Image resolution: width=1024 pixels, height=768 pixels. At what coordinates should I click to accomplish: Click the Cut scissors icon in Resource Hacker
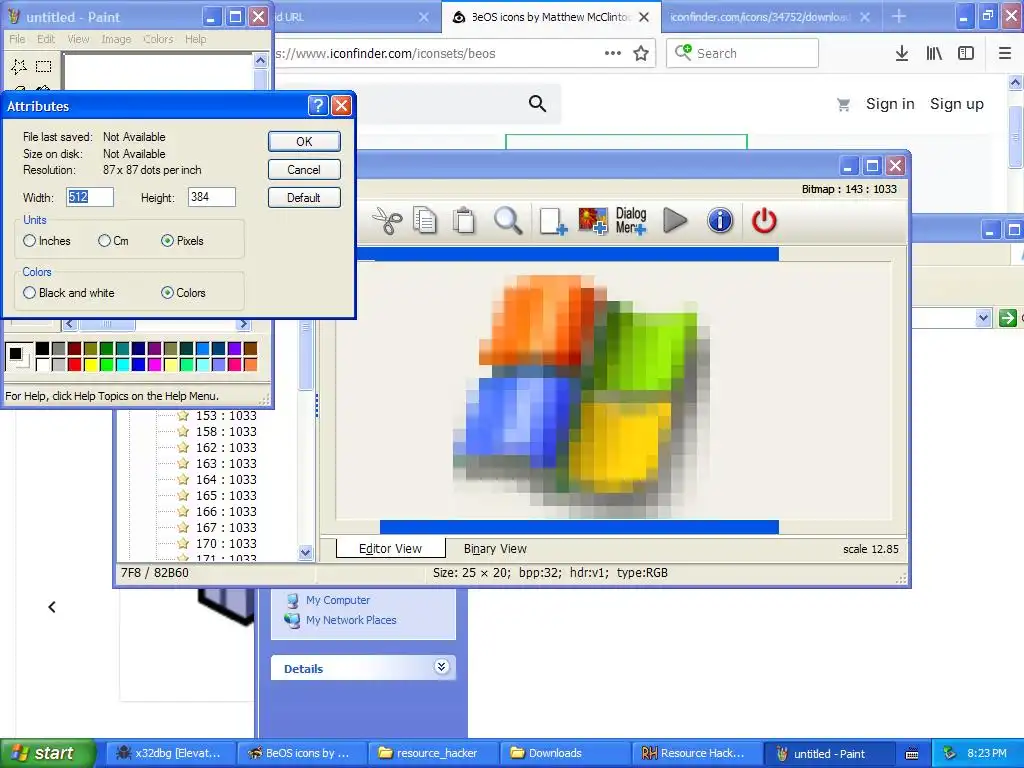tap(387, 221)
